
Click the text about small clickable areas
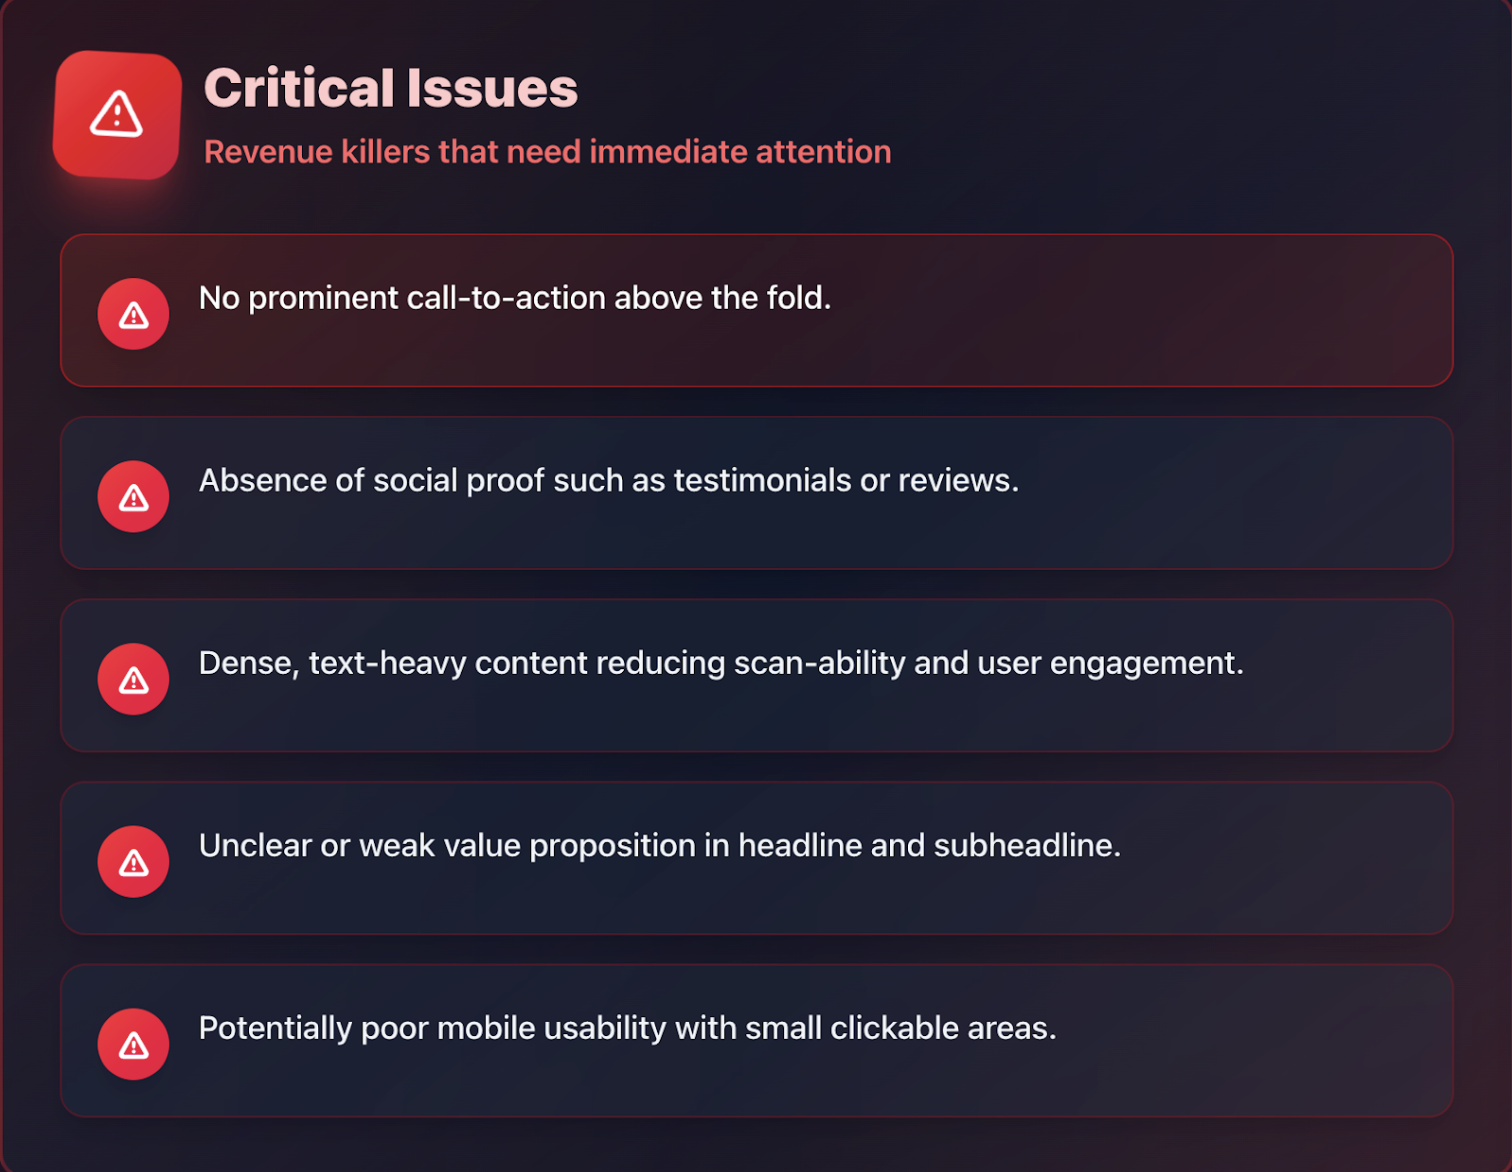[628, 1029]
